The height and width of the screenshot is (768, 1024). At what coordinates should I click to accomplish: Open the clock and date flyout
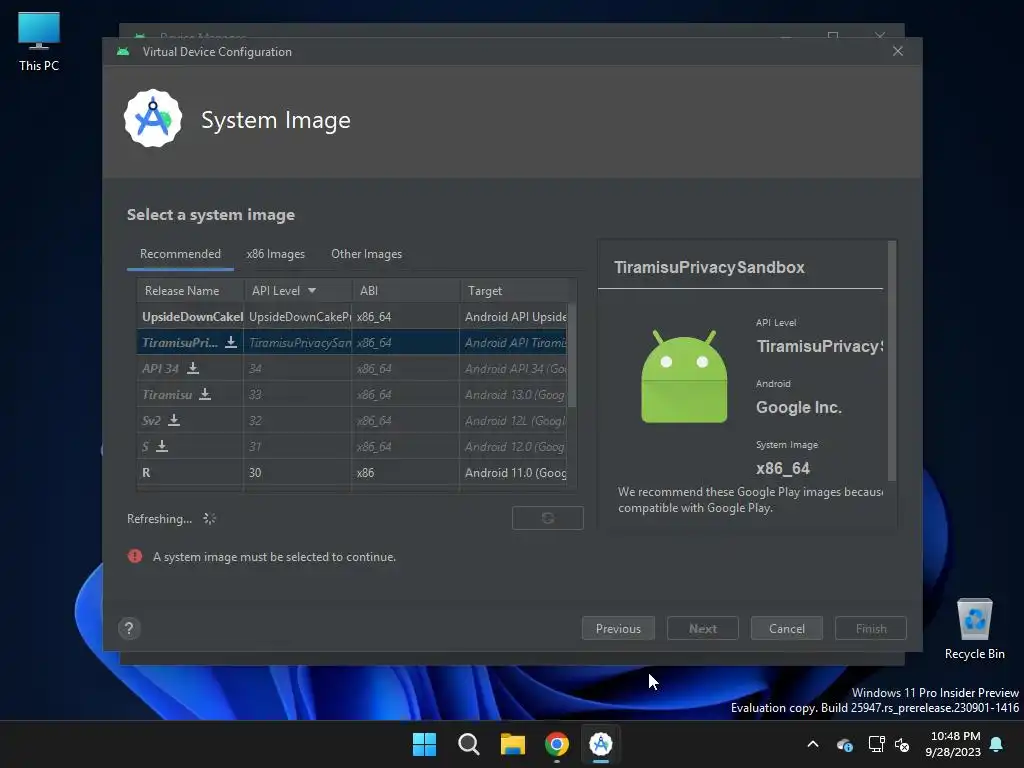(953, 744)
